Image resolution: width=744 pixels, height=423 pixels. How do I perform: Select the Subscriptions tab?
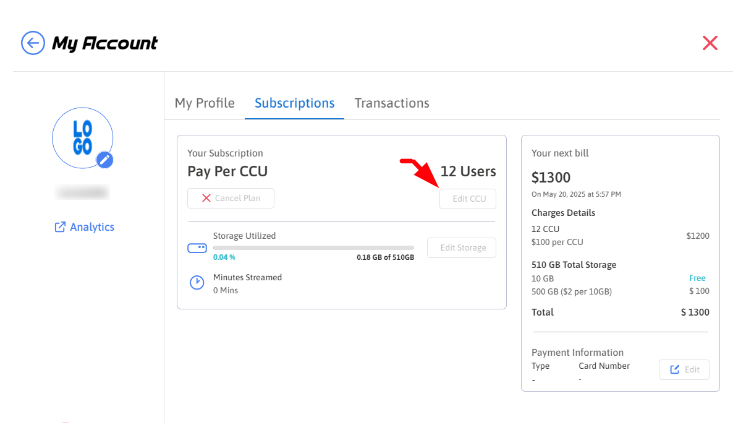coord(294,103)
